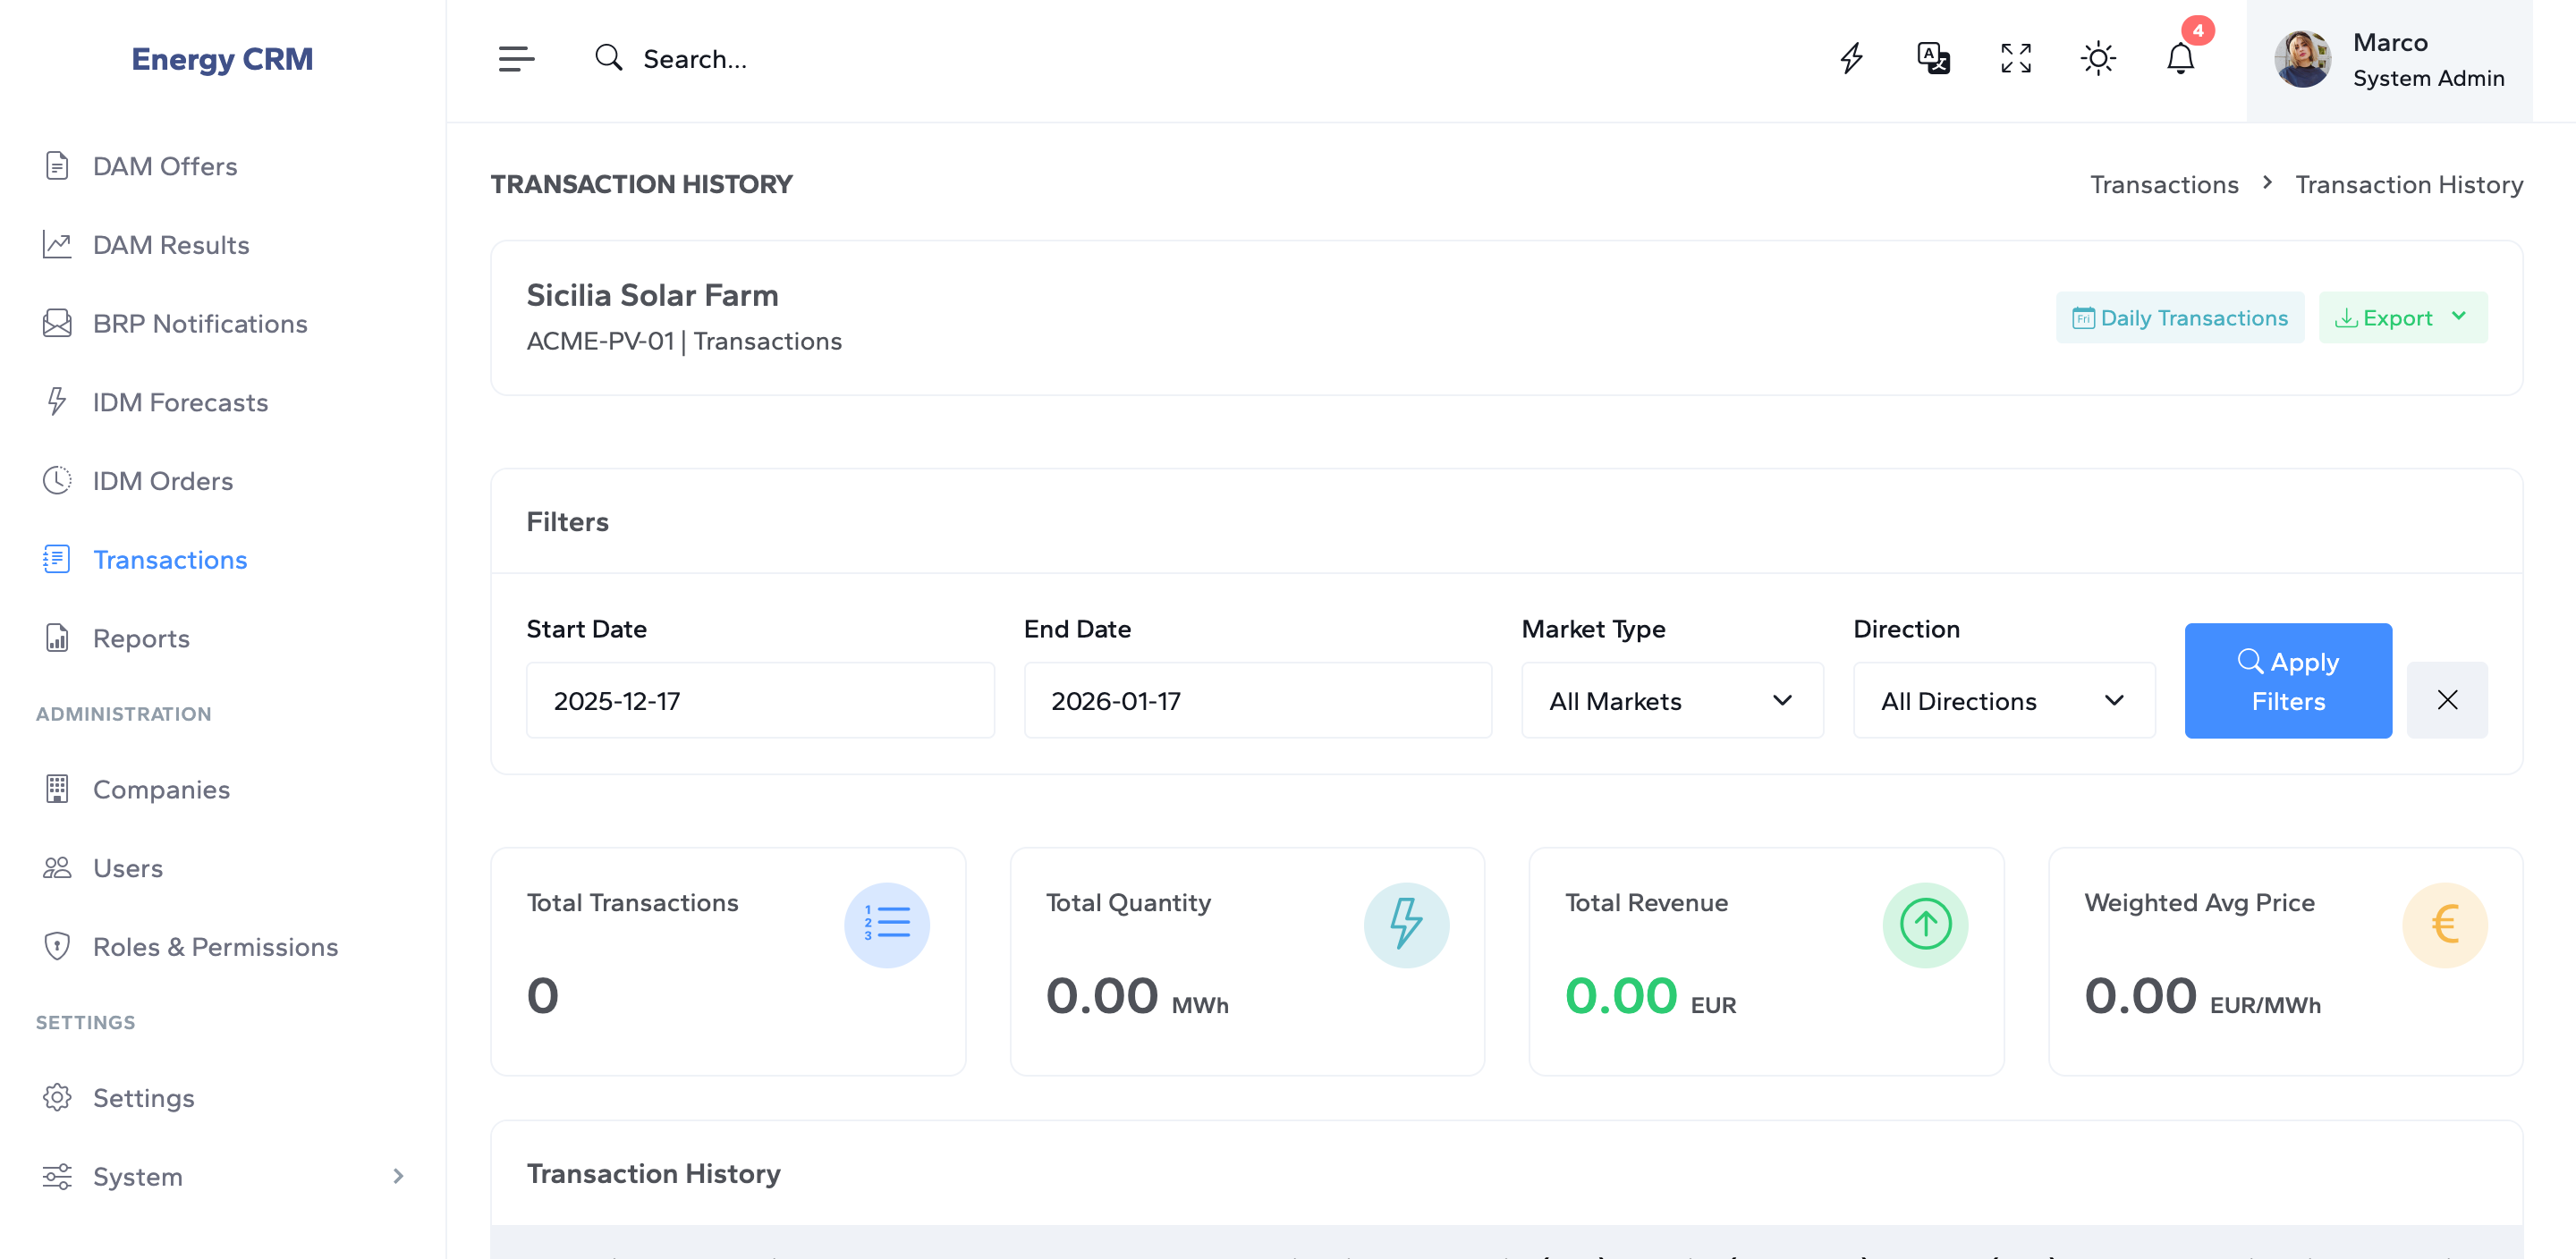Open DAM Results in sidebar

point(171,245)
